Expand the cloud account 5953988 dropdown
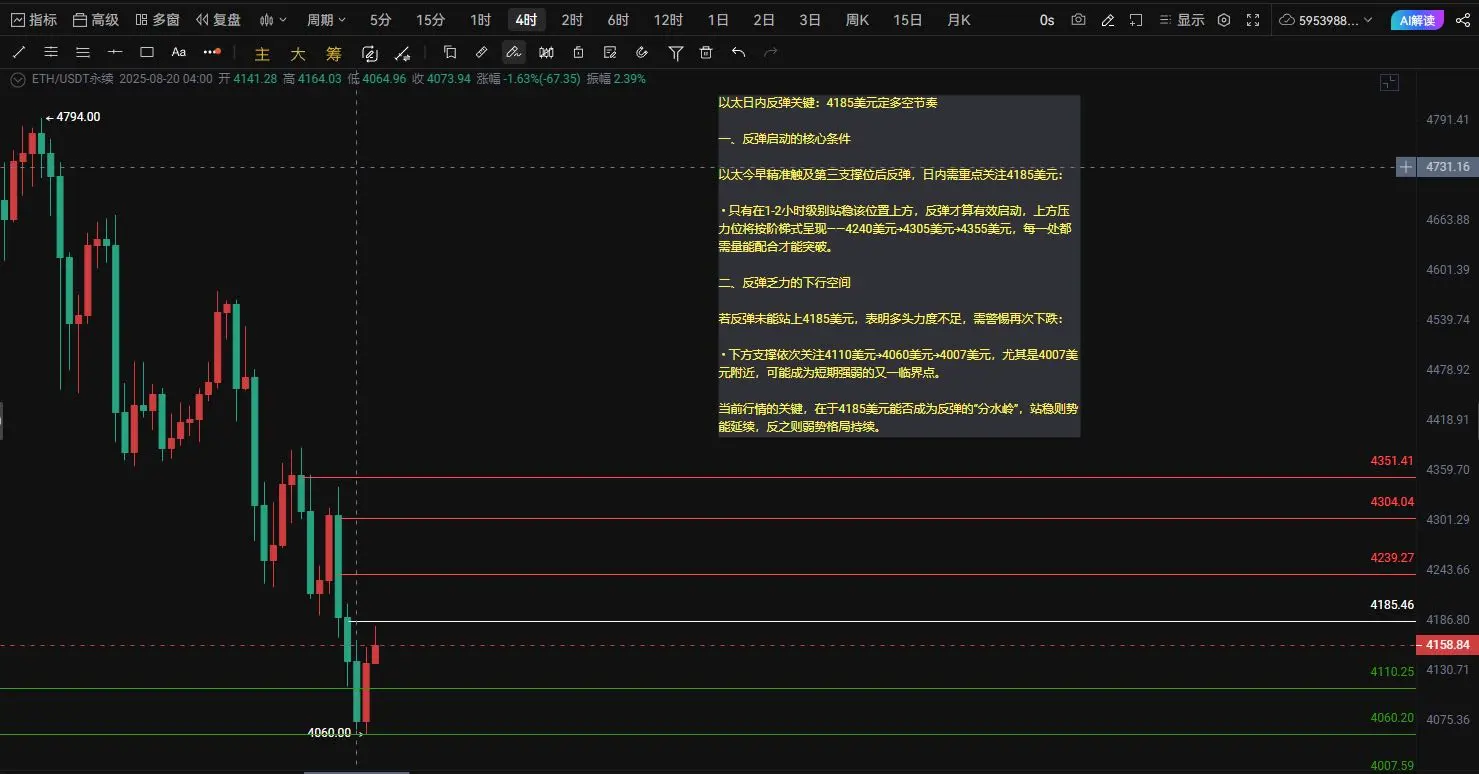The image size is (1479, 774). point(1326,19)
